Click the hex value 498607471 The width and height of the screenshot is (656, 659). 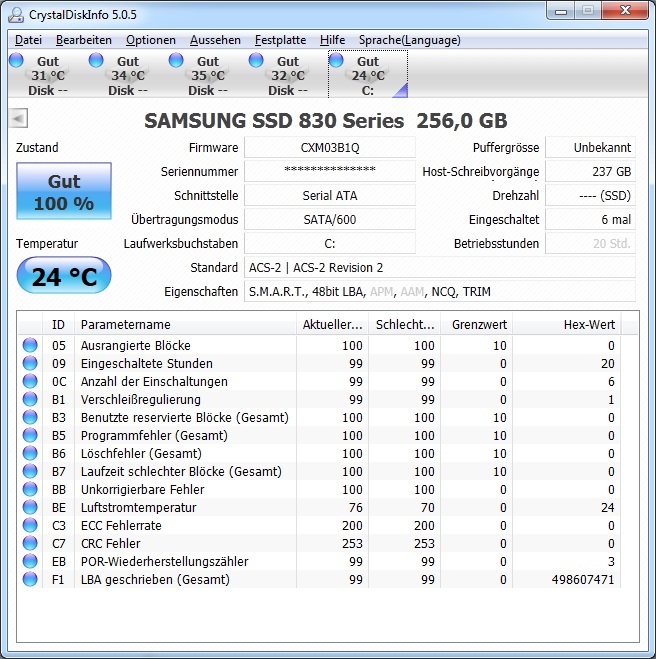(583, 580)
